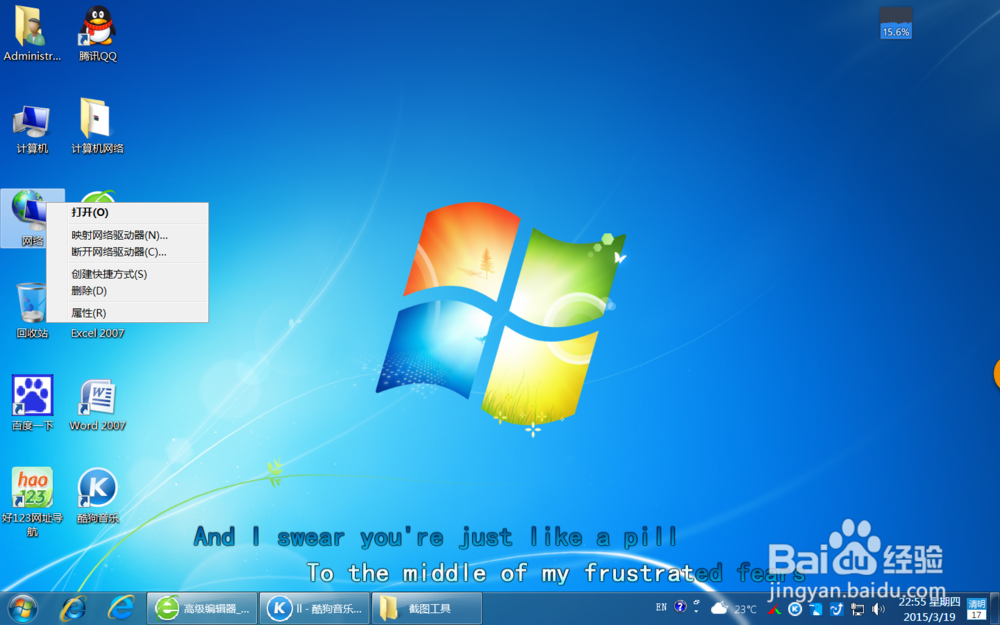Select the 腾讯QQ penguin desktop shortcut
The image size is (1000, 625).
pyautogui.click(x=98, y=33)
